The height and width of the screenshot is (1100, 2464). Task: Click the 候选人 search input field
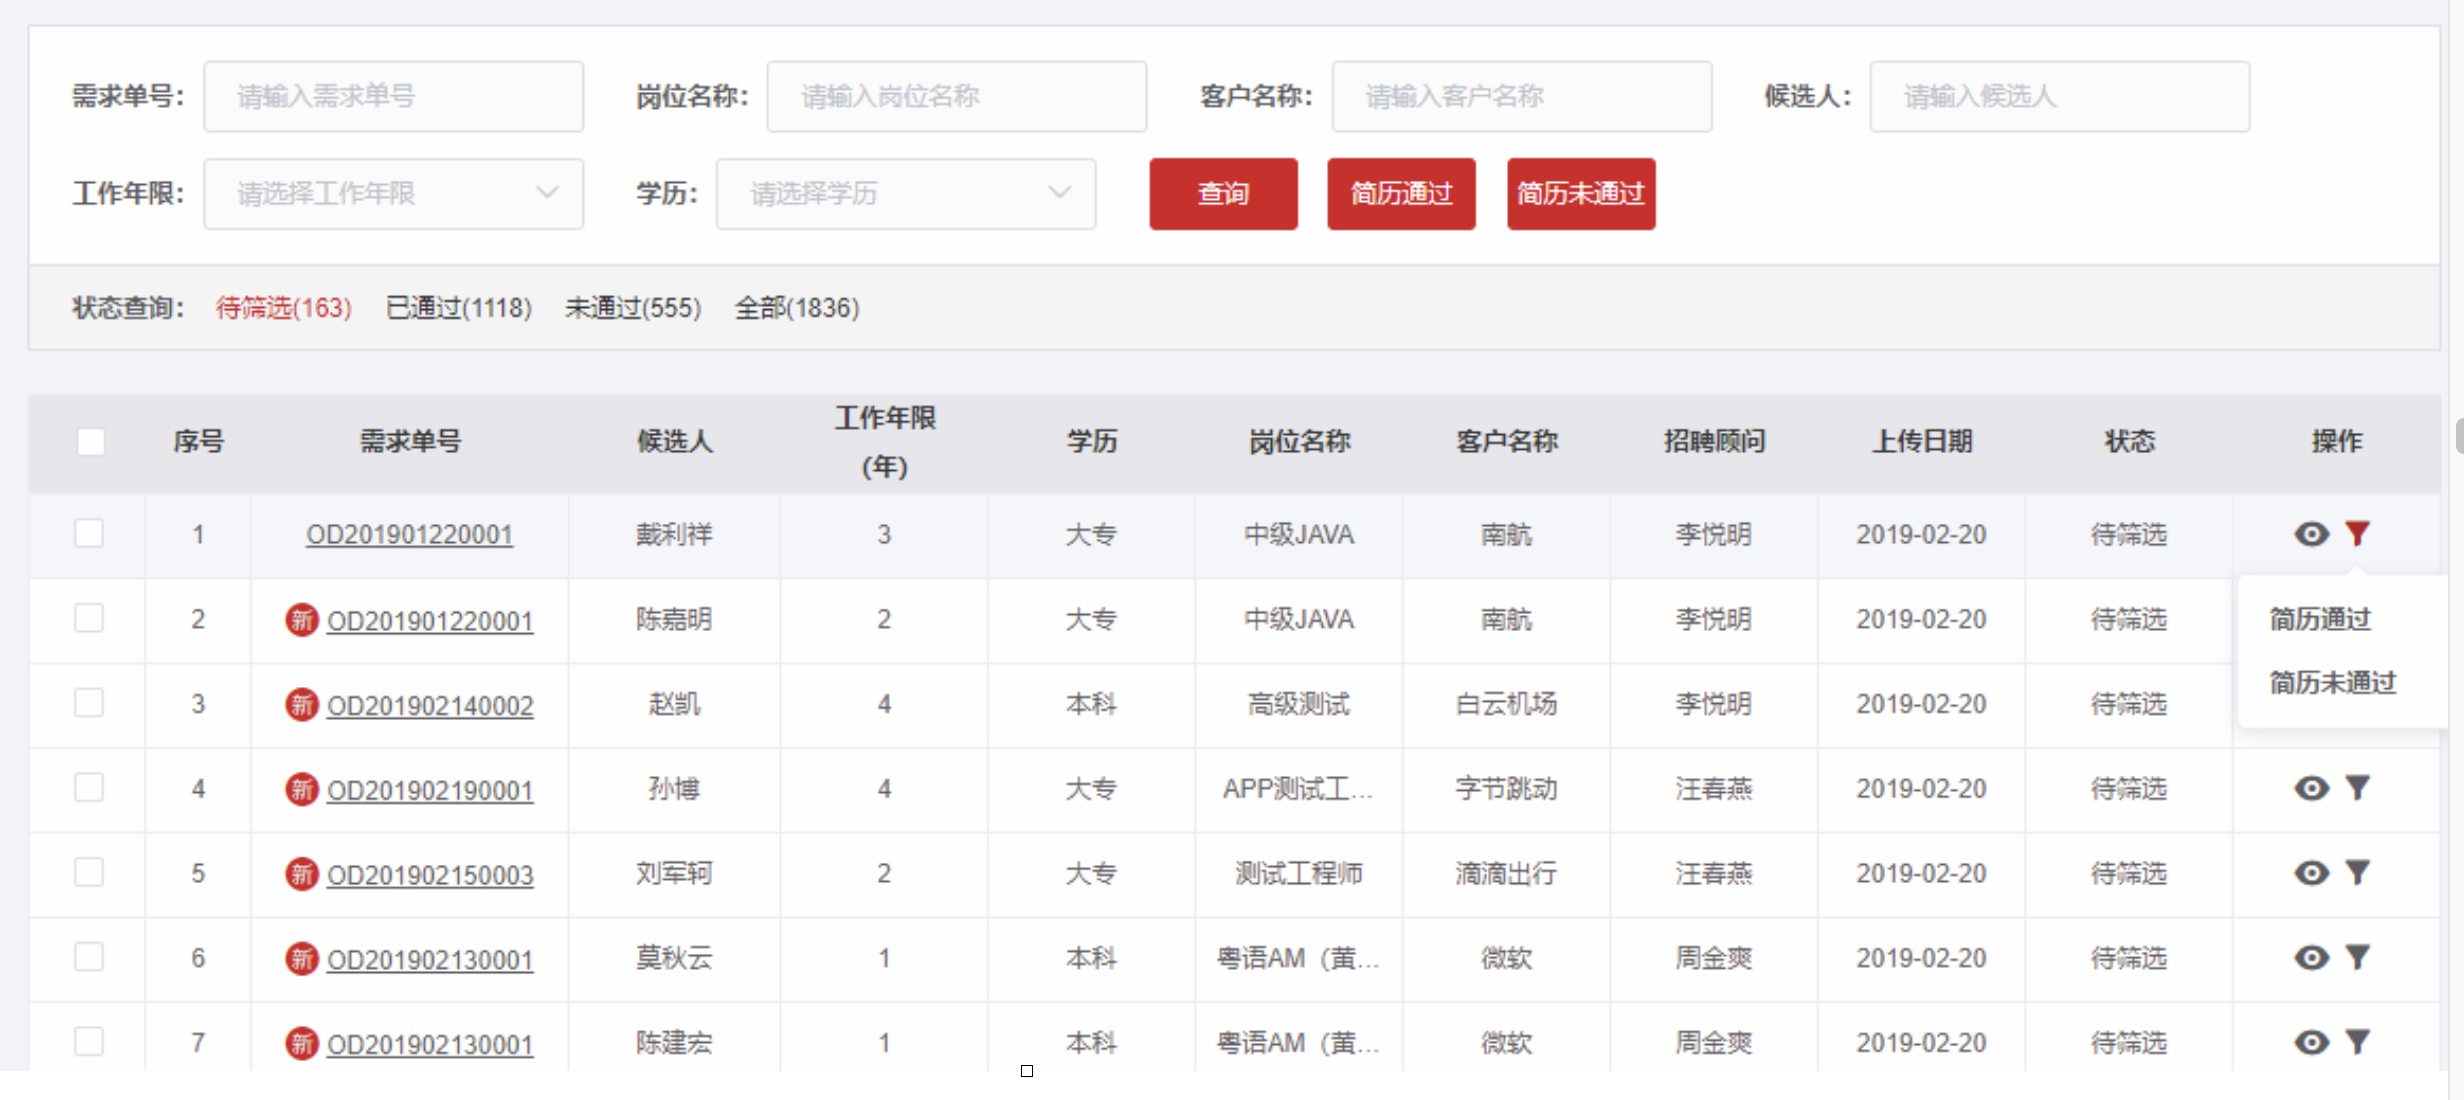[2059, 97]
